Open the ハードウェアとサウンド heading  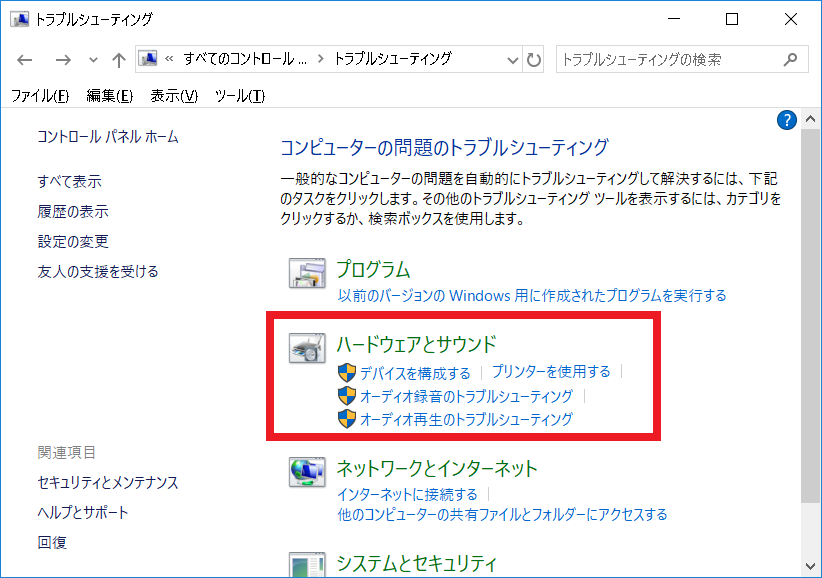point(416,344)
